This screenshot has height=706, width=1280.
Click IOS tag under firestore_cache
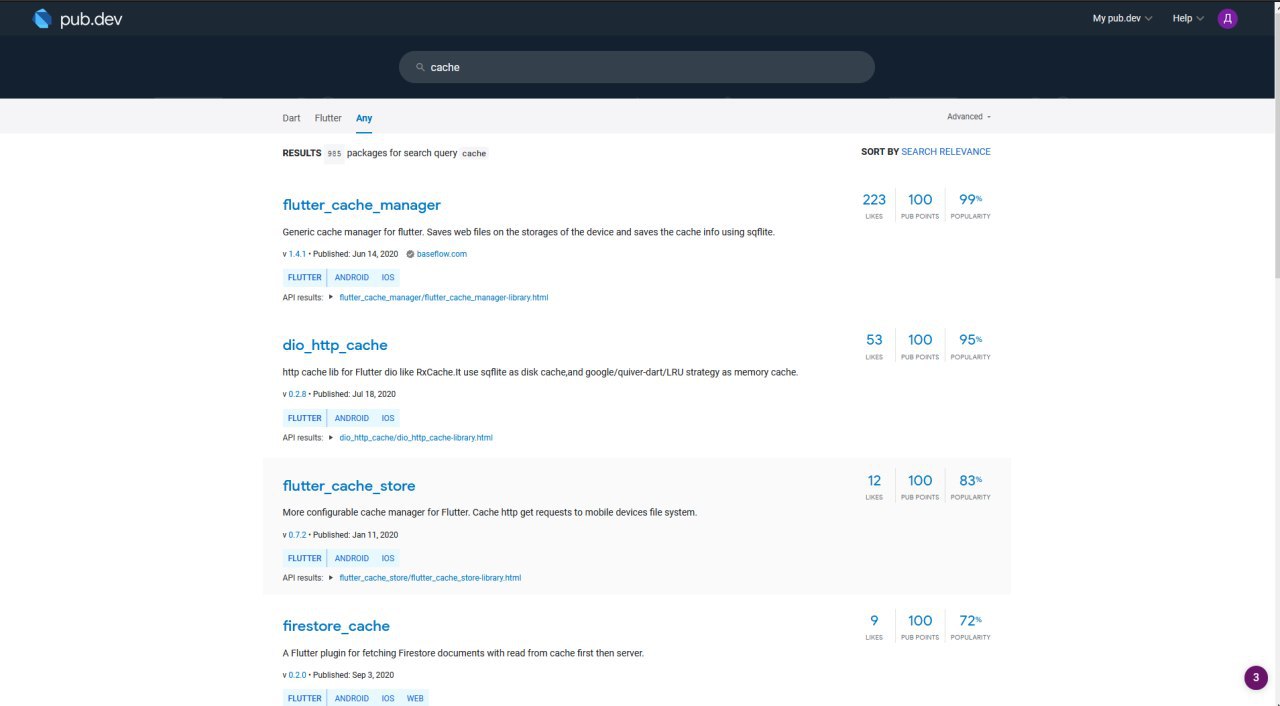click(388, 698)
